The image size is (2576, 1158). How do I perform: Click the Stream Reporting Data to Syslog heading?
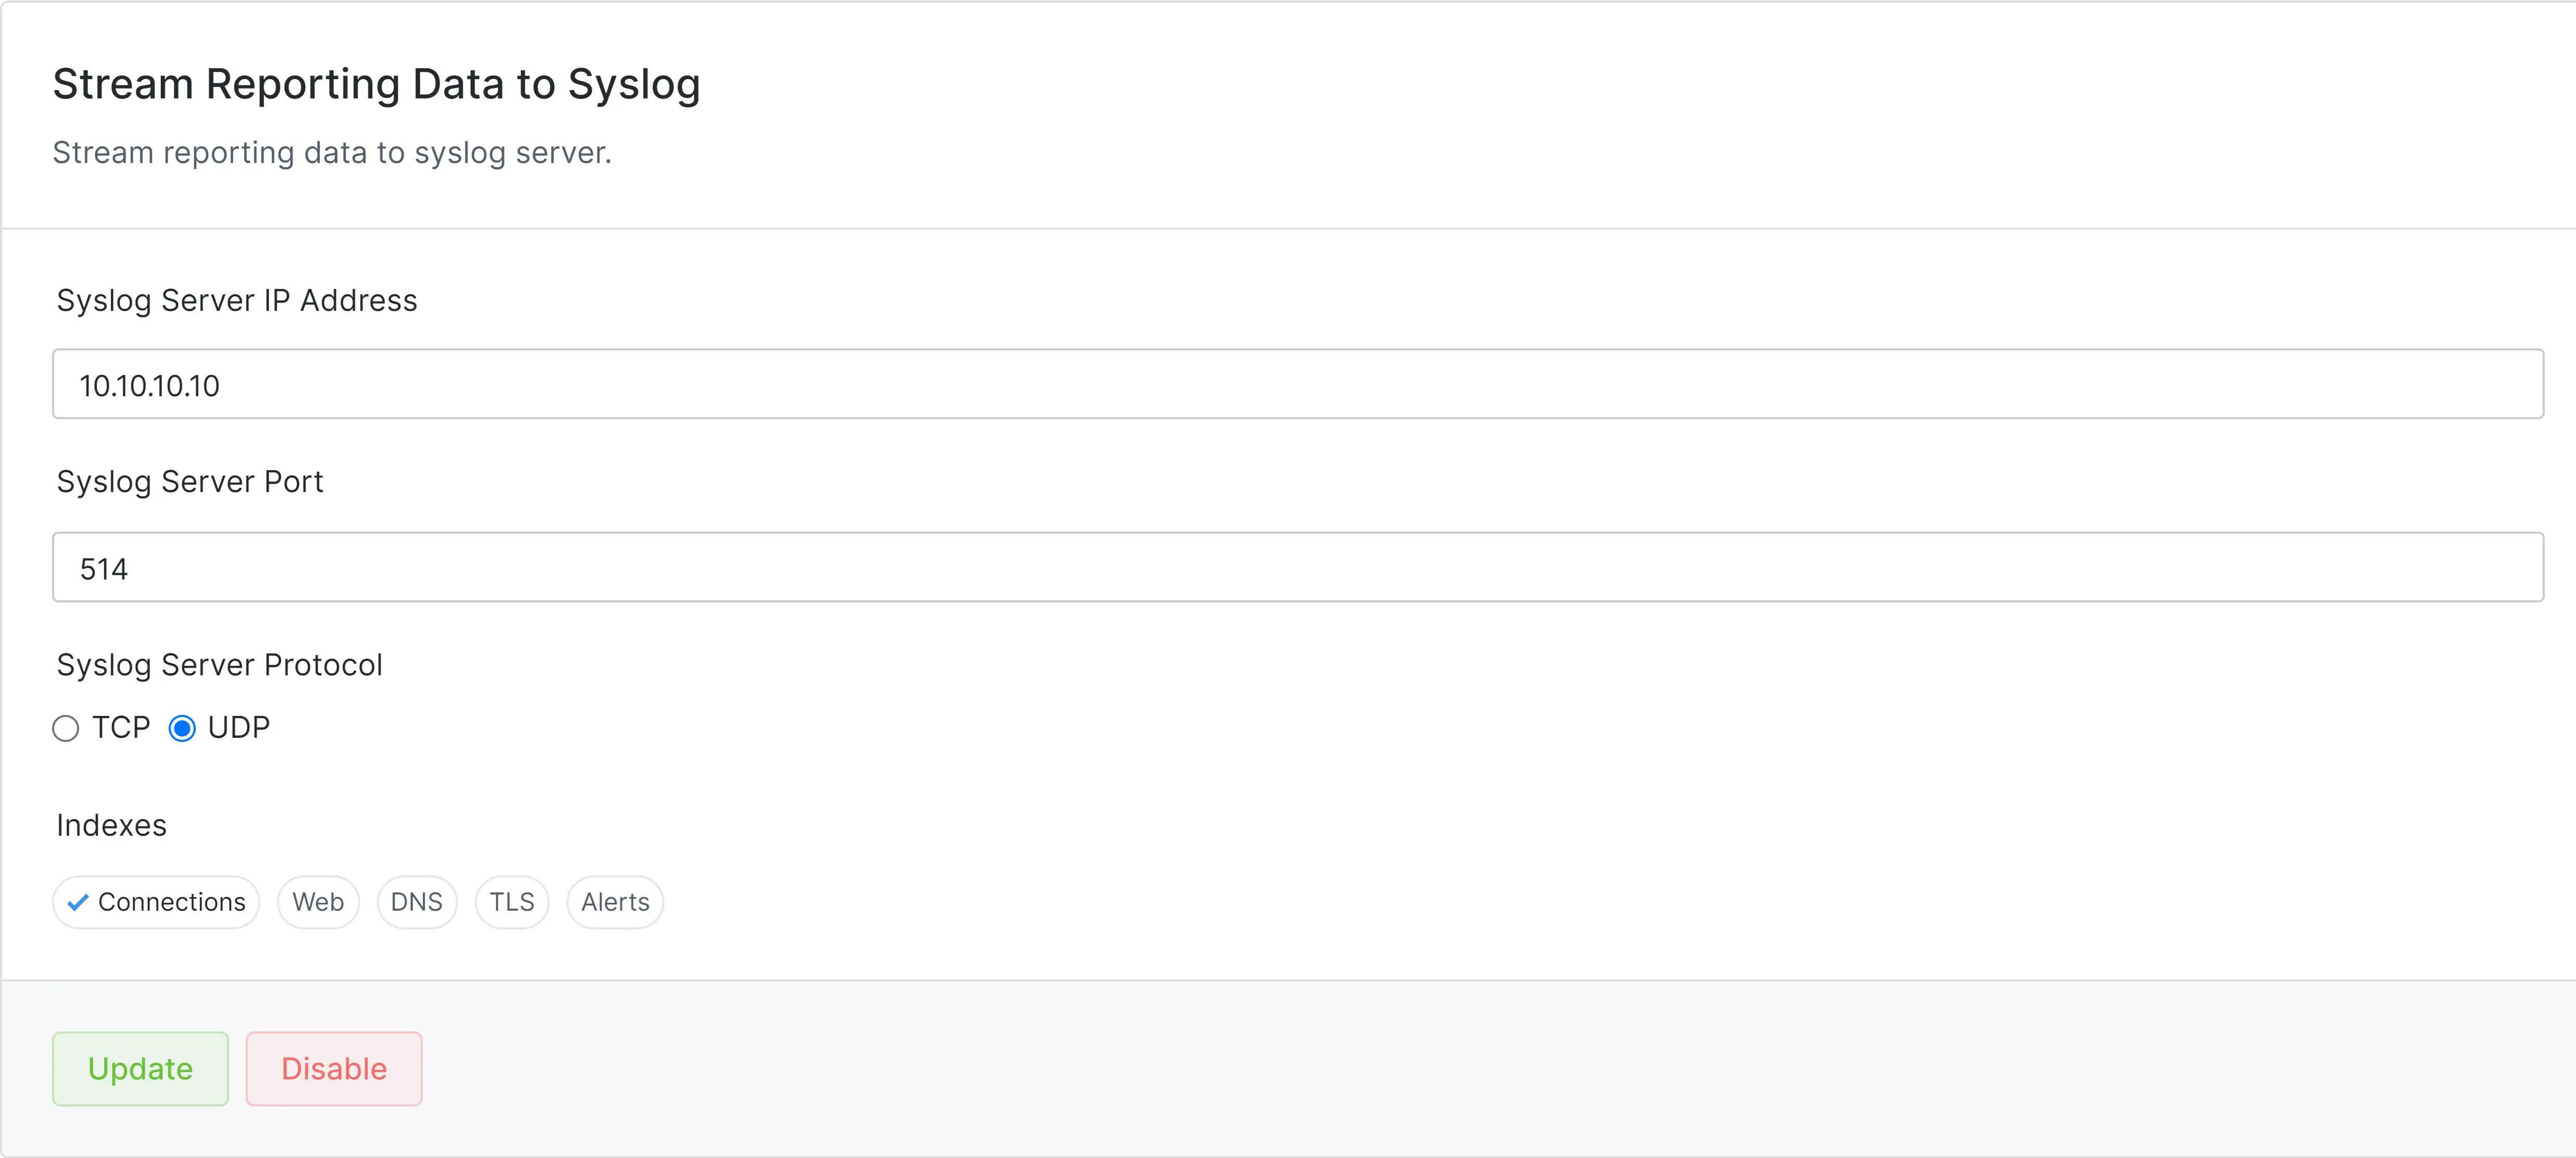click(x=376, y=84)
